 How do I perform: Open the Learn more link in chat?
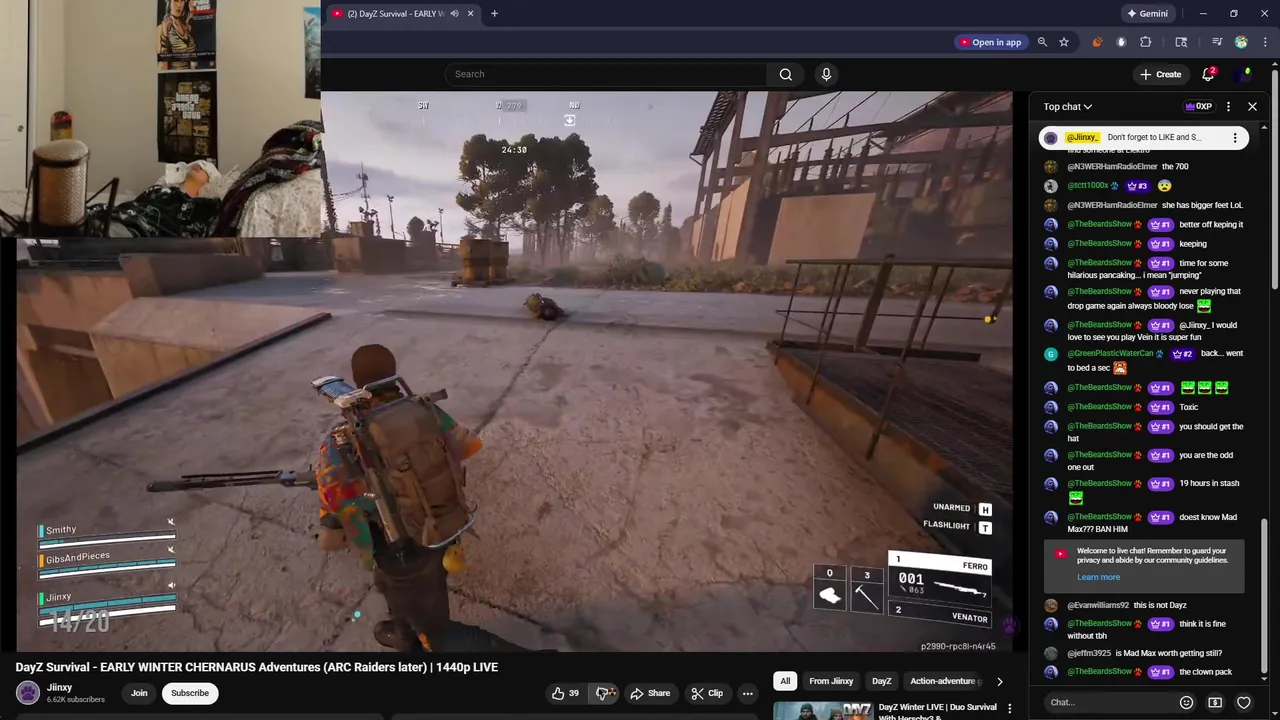(x=1098, y=577)
